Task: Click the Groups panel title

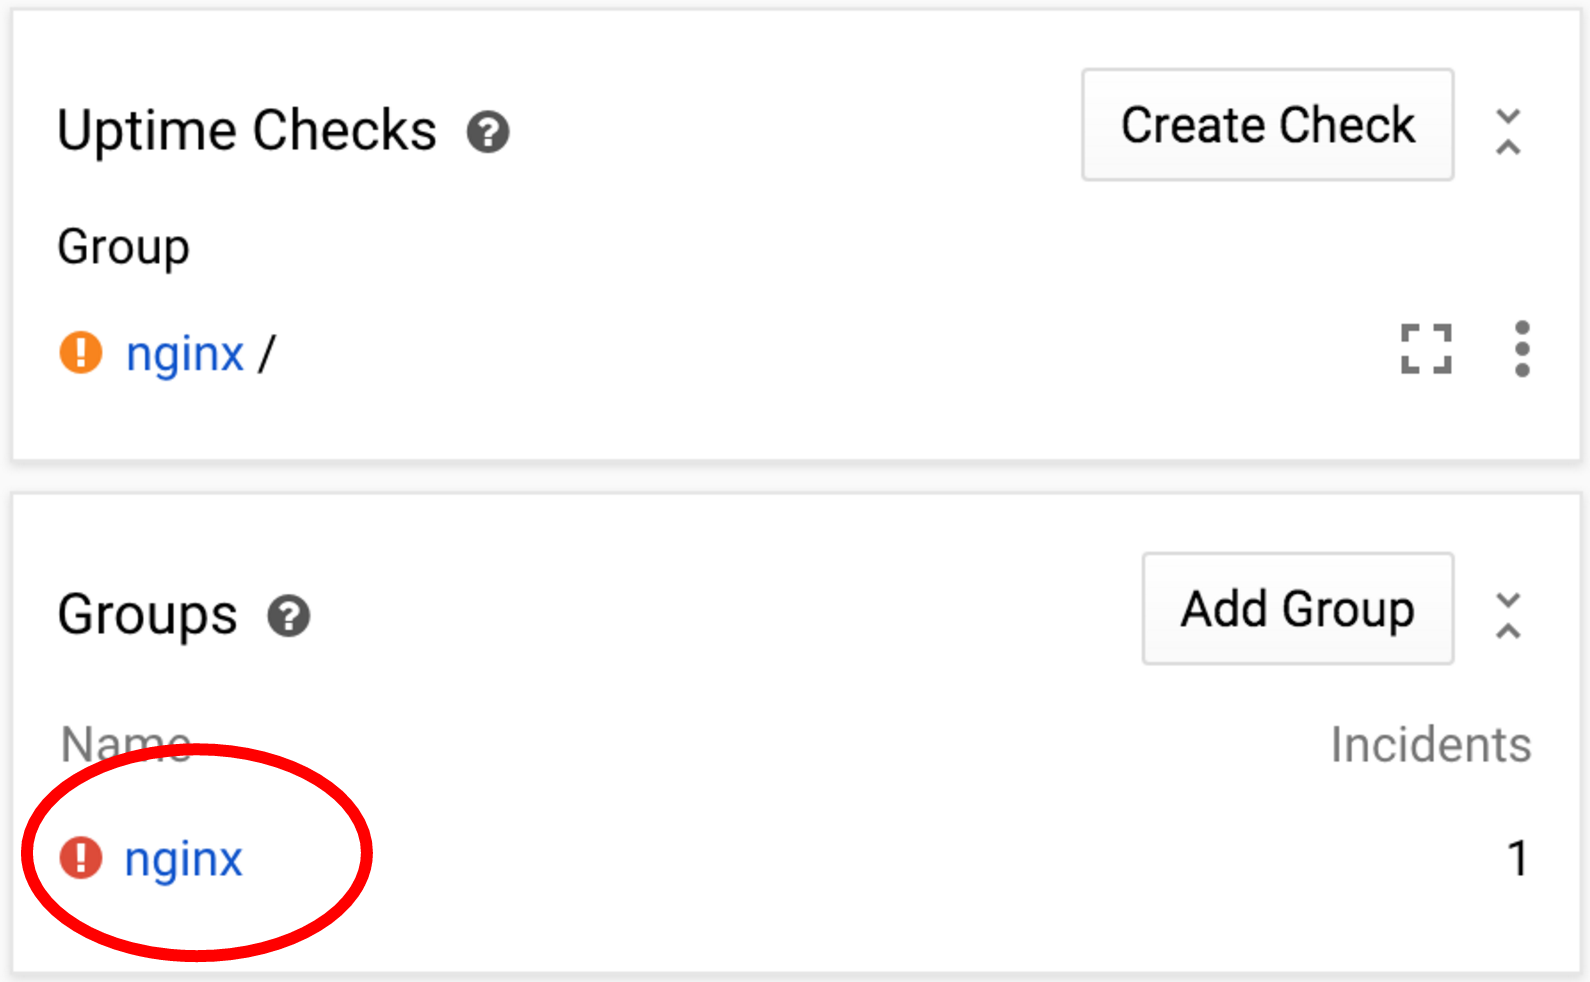Action: (148, 615)
